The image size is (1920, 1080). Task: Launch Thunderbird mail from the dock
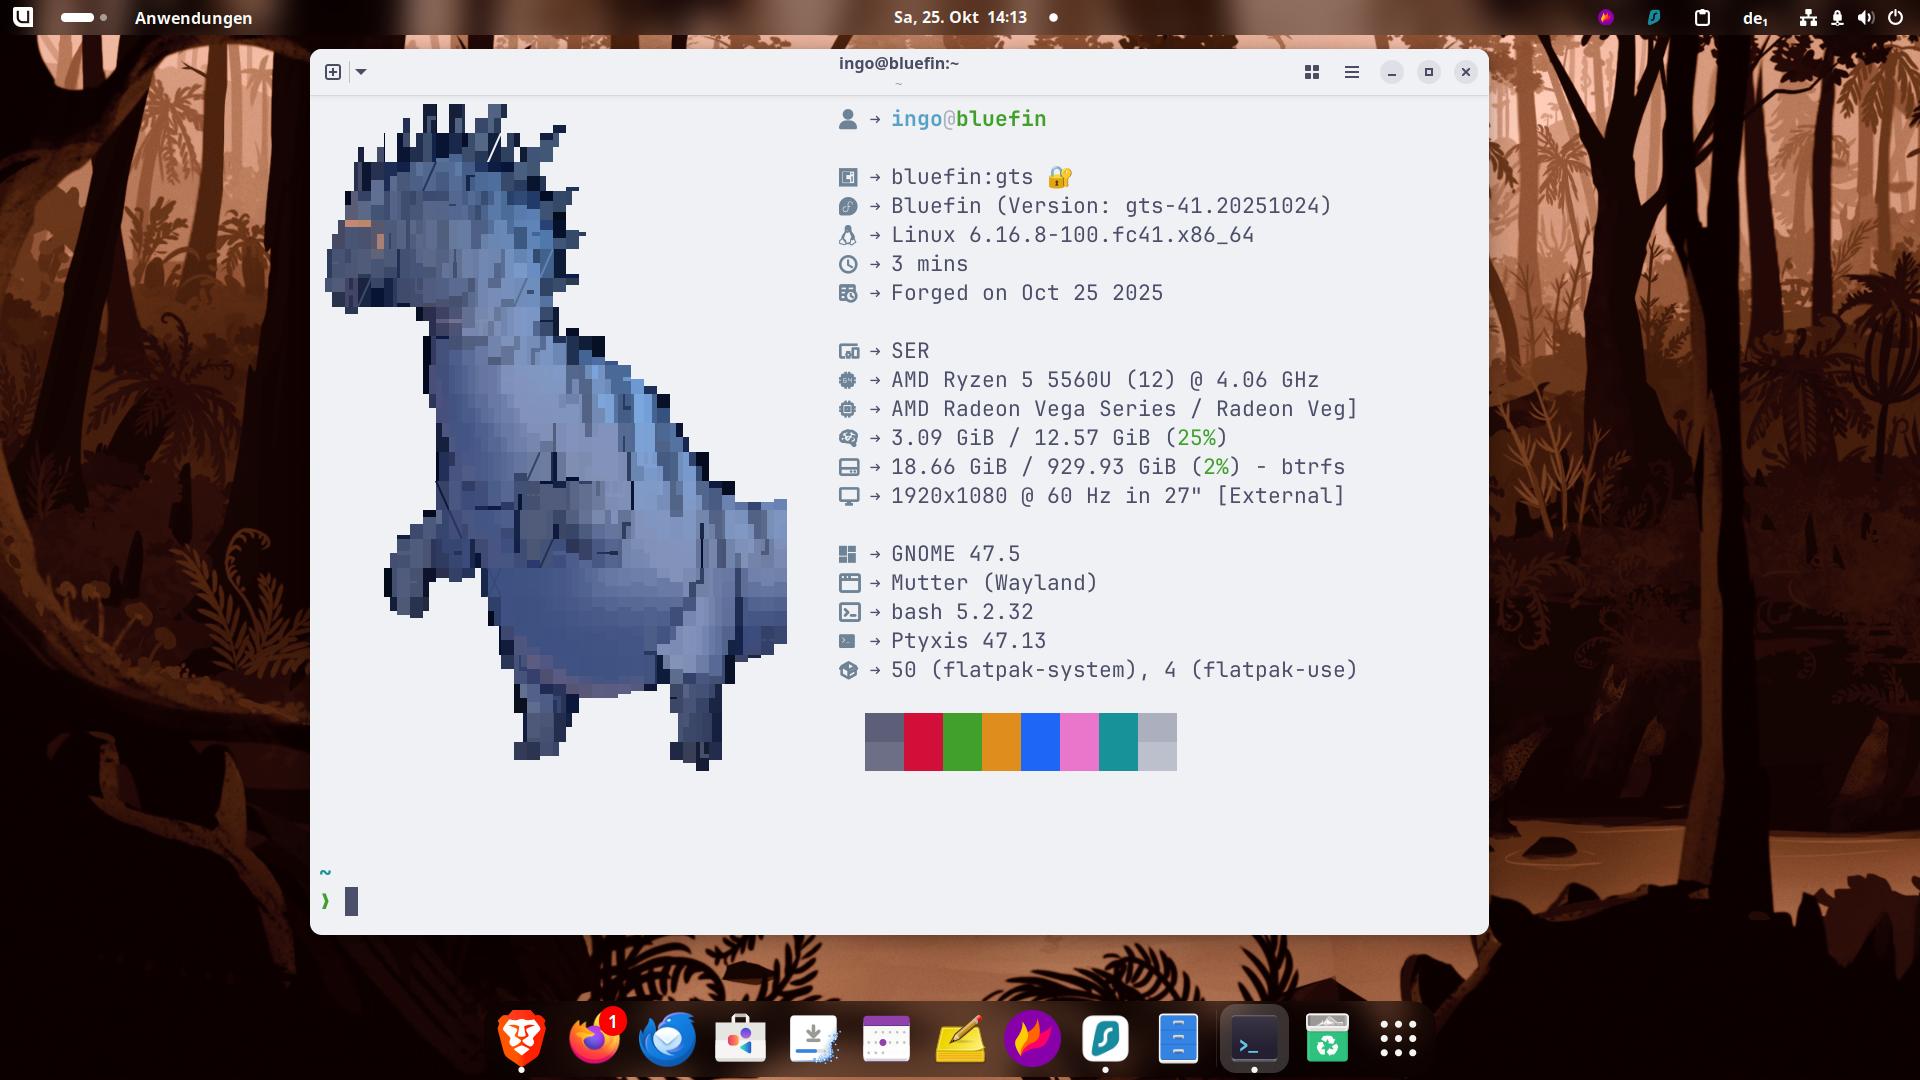point(667,1038)
